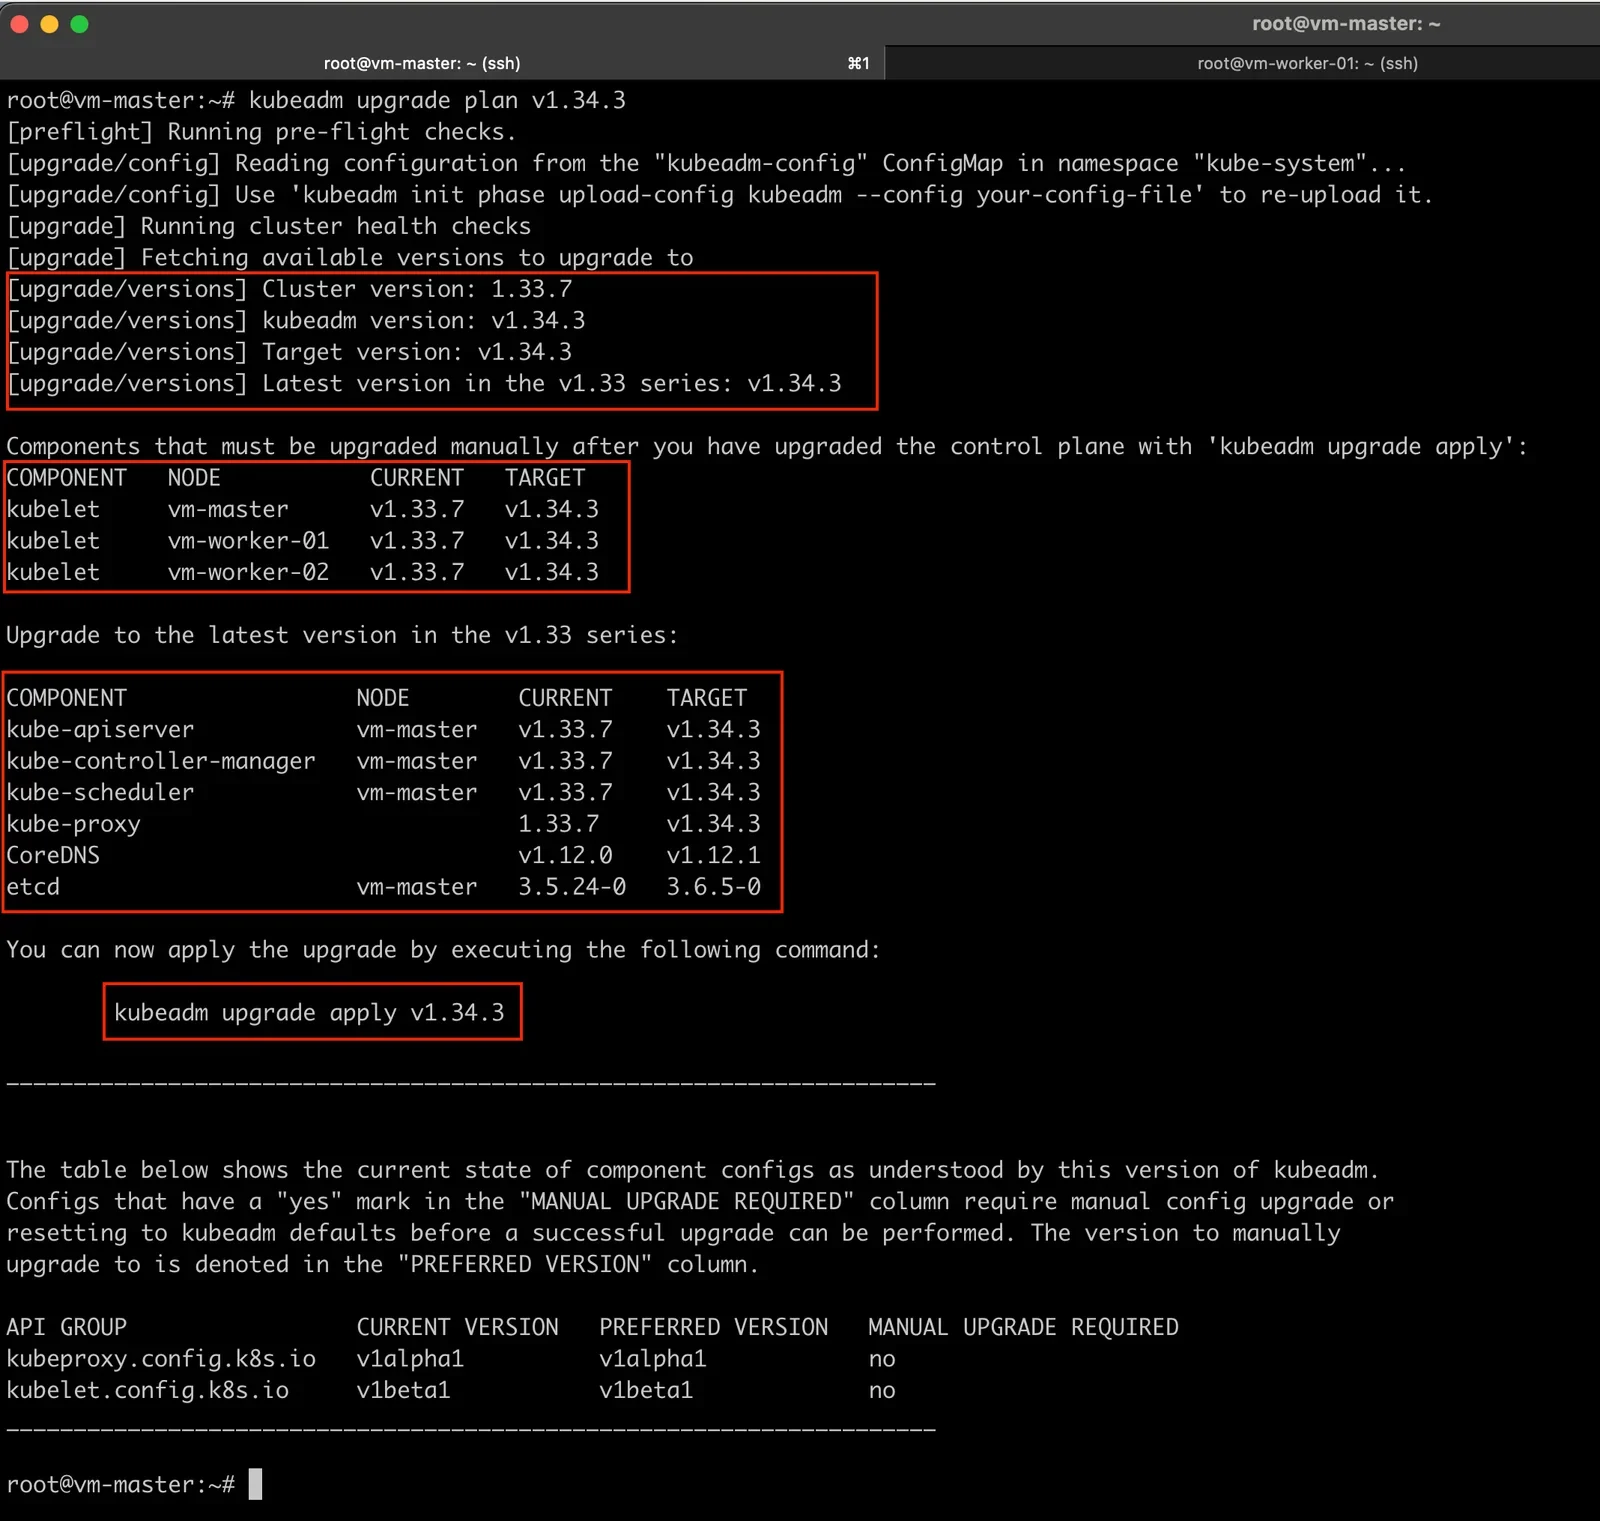Click the typed 'kubeadm upgrade plan v1.34.3' command
Viewport: 1600px width, 1521px height.
pyautogui.click(x=437, y=100)
